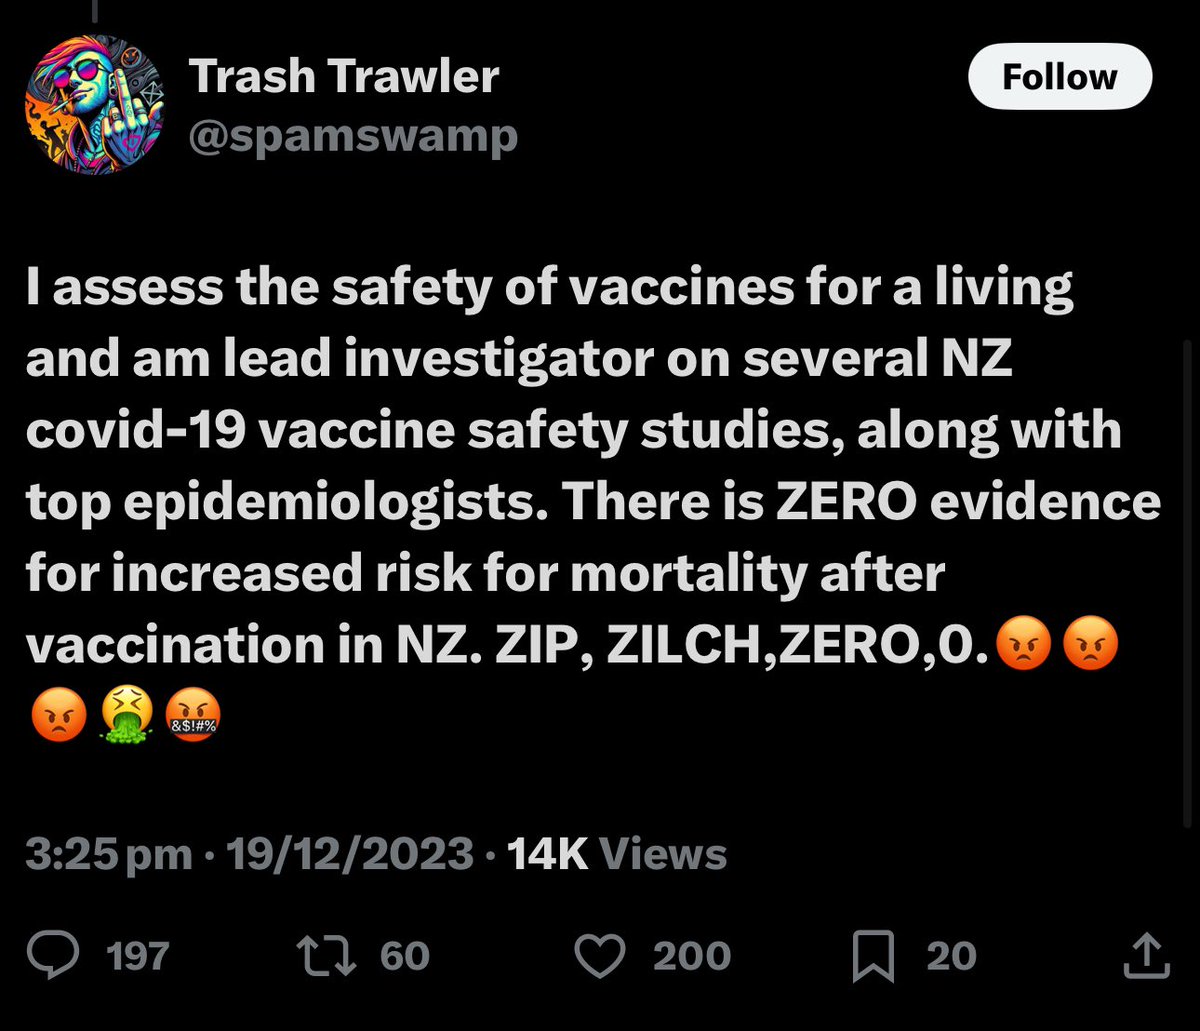Click the 20 bookmarks count

pyautogui.click(x=949, y=956)
